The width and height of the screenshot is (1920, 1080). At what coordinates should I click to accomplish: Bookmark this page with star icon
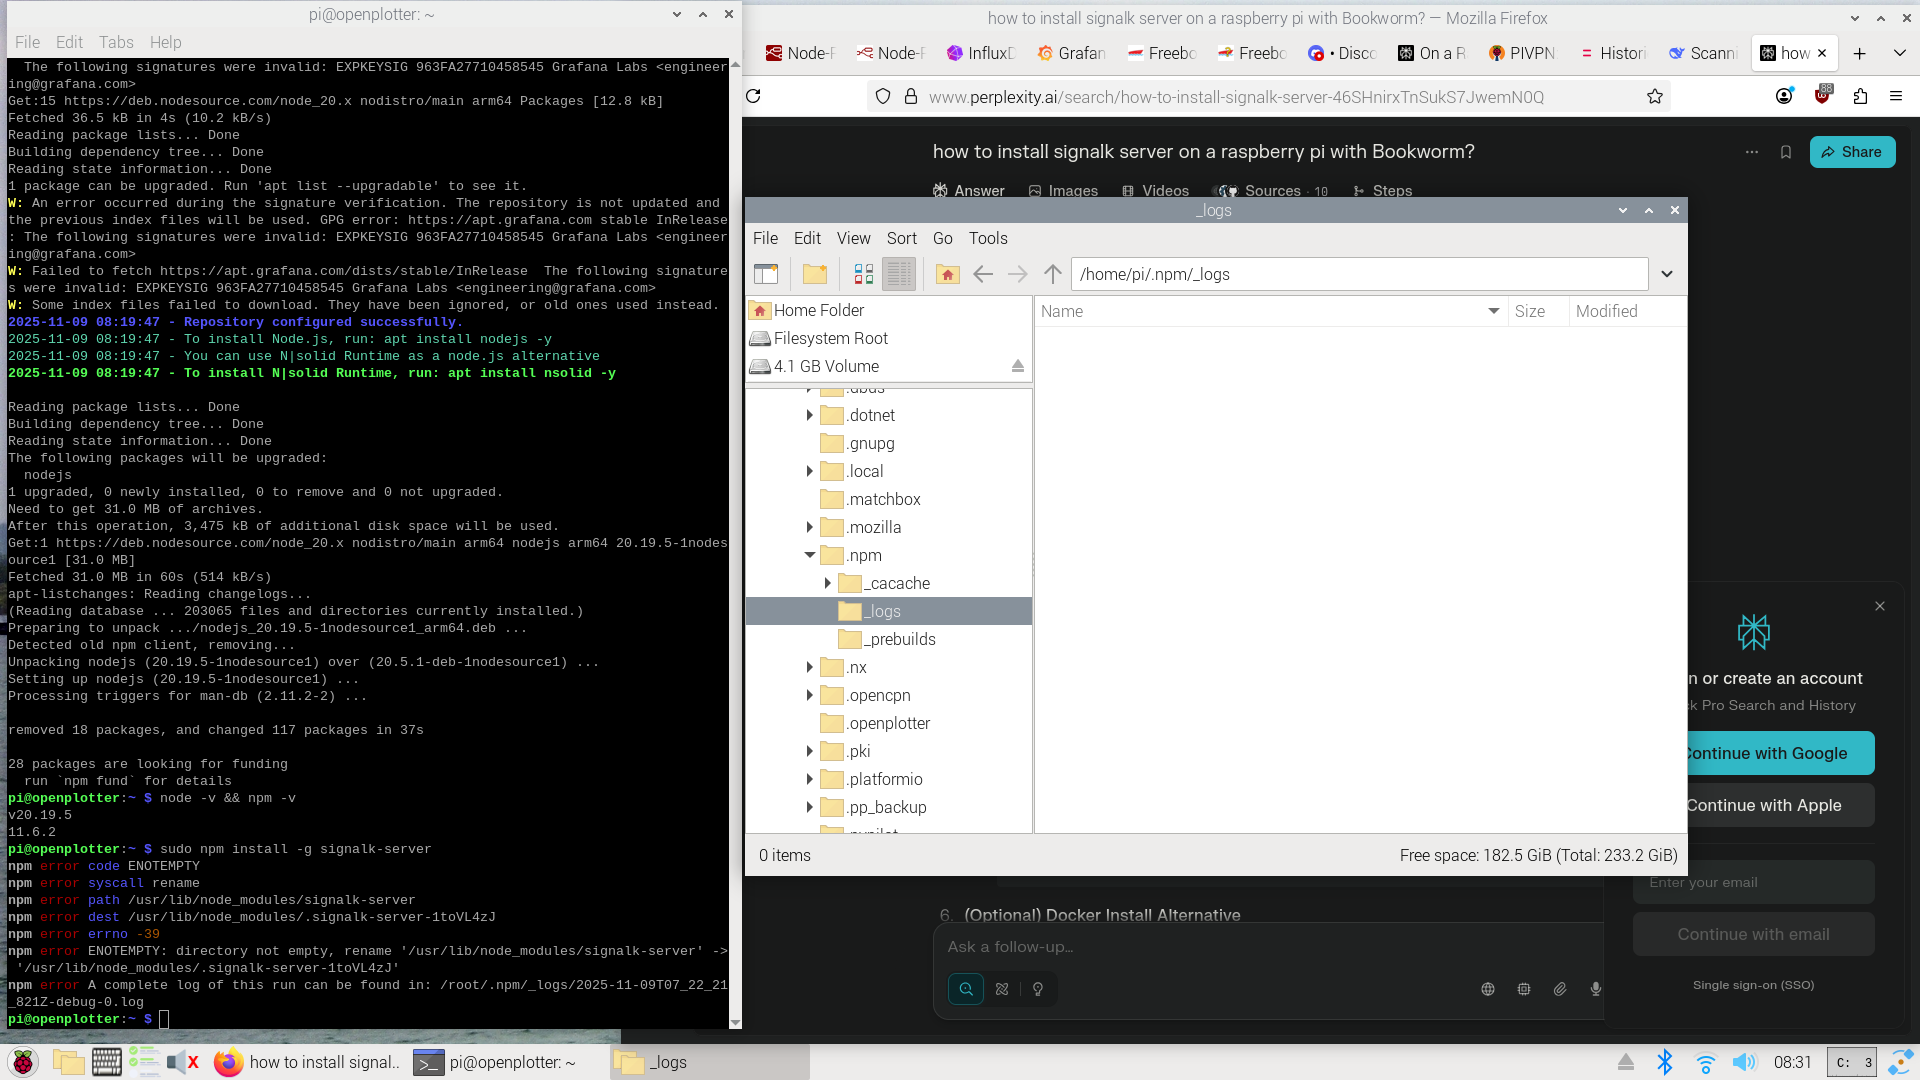pyautogui.click(x=1655, y=96)
